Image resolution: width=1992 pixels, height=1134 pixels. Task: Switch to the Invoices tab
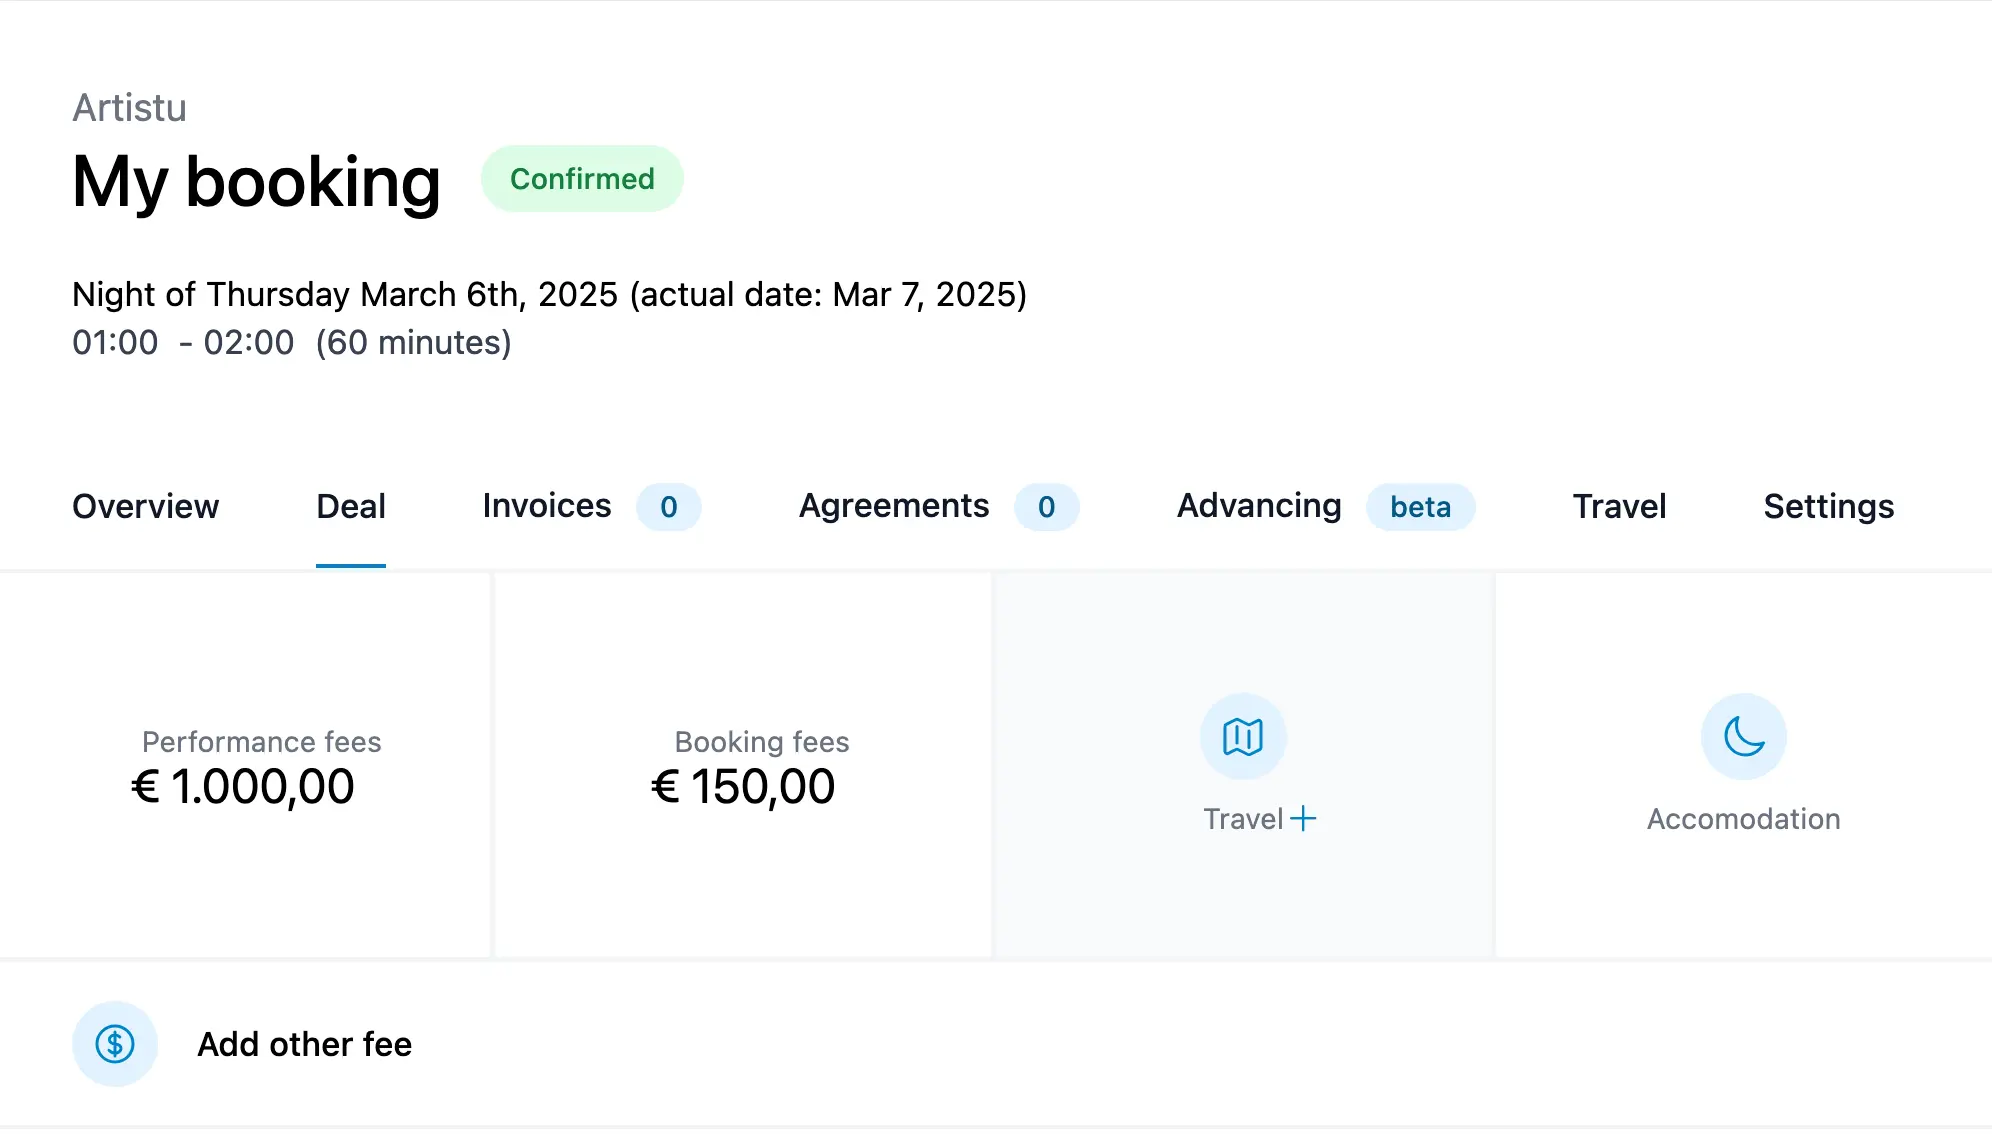click(545, 507)
